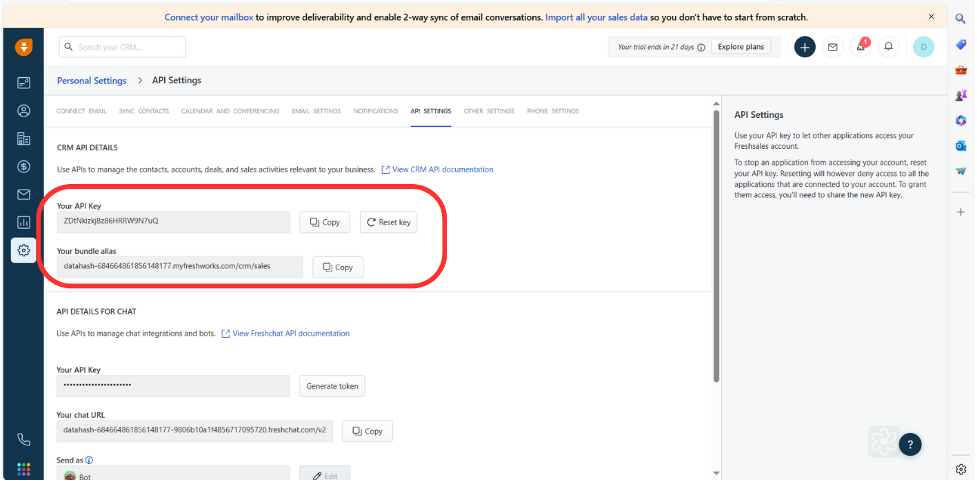The height and width of the screenshot is (481, 977).
Task: Close the top banner with the X
Action: (932, 17)
